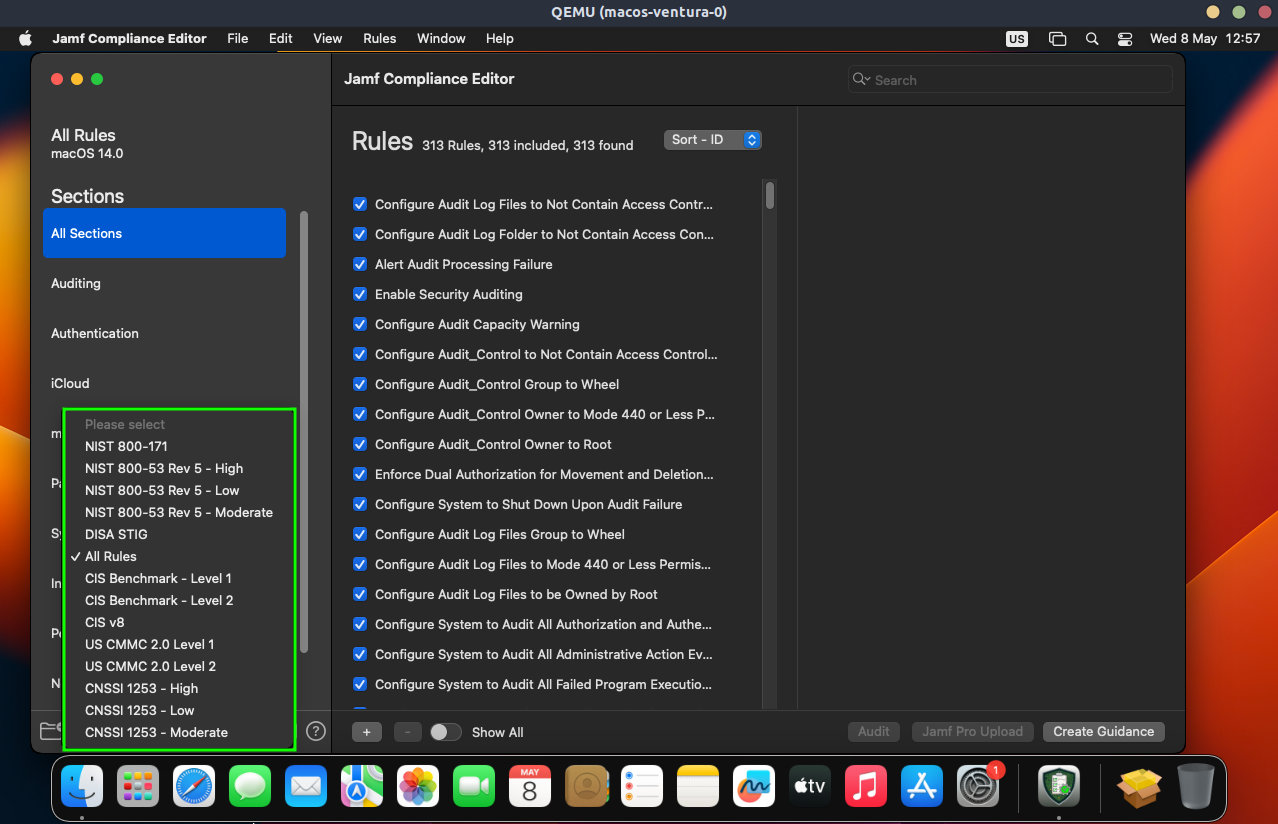Viewport: 1278px width, 824px height.
Task: Click the rules list vertical scrollbar
Action: coord(769,195)
